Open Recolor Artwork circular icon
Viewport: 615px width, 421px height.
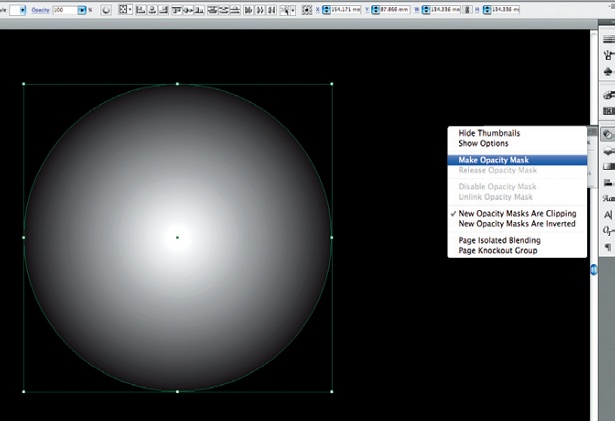(106, 10)
